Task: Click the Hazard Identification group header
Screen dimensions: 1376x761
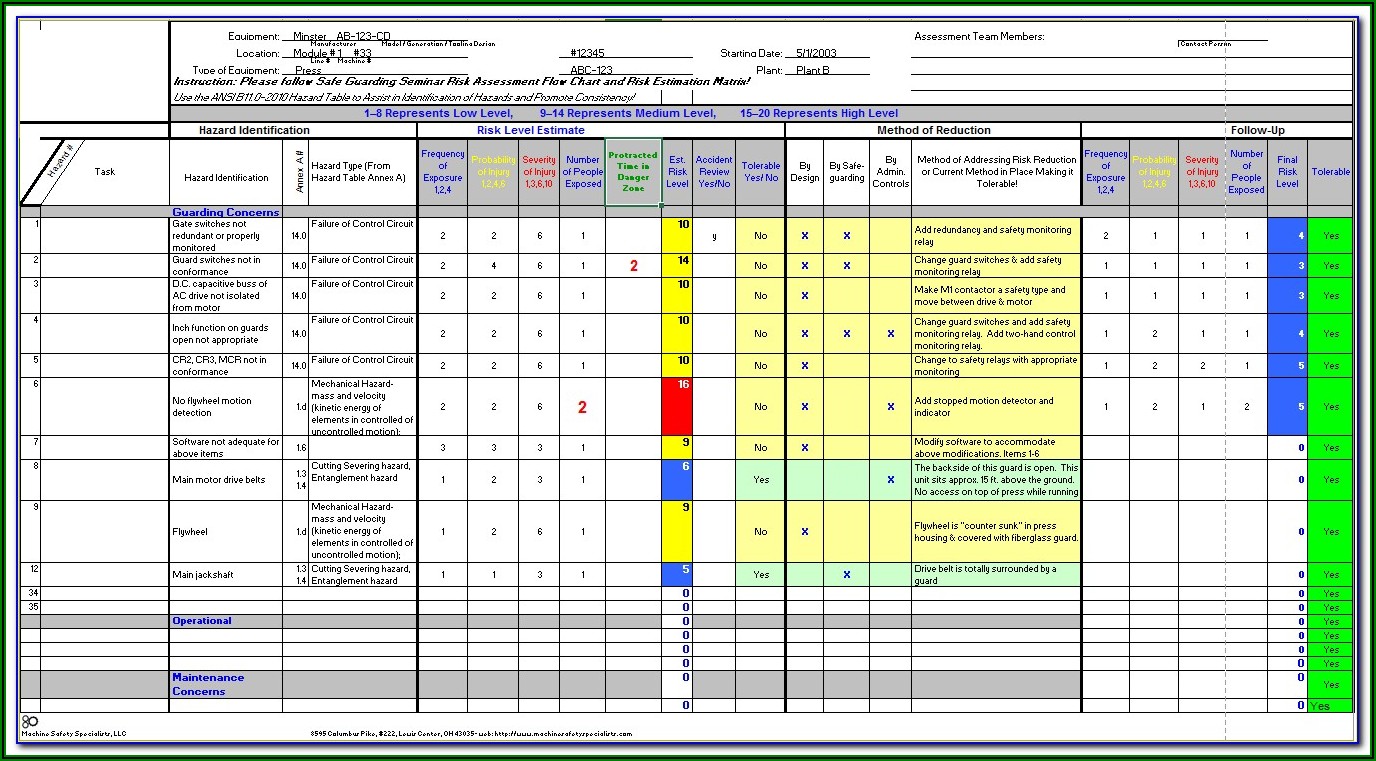Action: [x=254, y=130]
